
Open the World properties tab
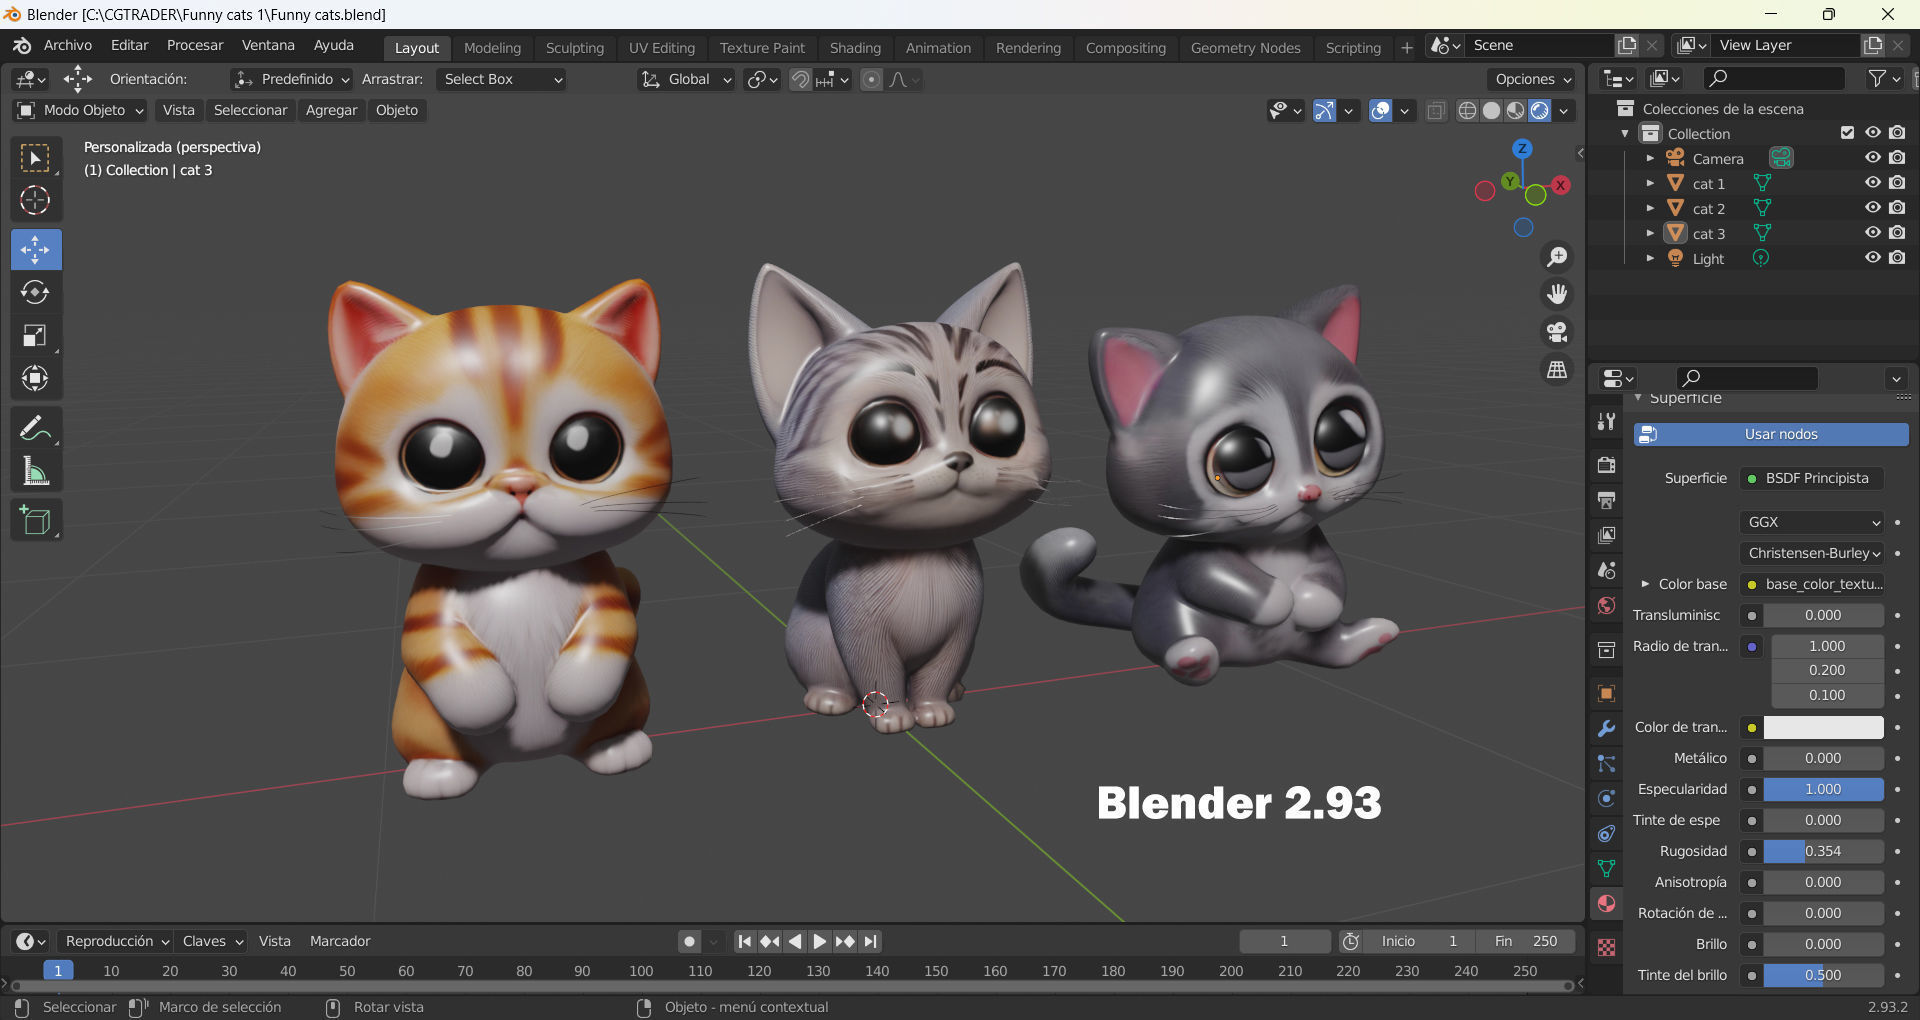tap(1606, 606)
